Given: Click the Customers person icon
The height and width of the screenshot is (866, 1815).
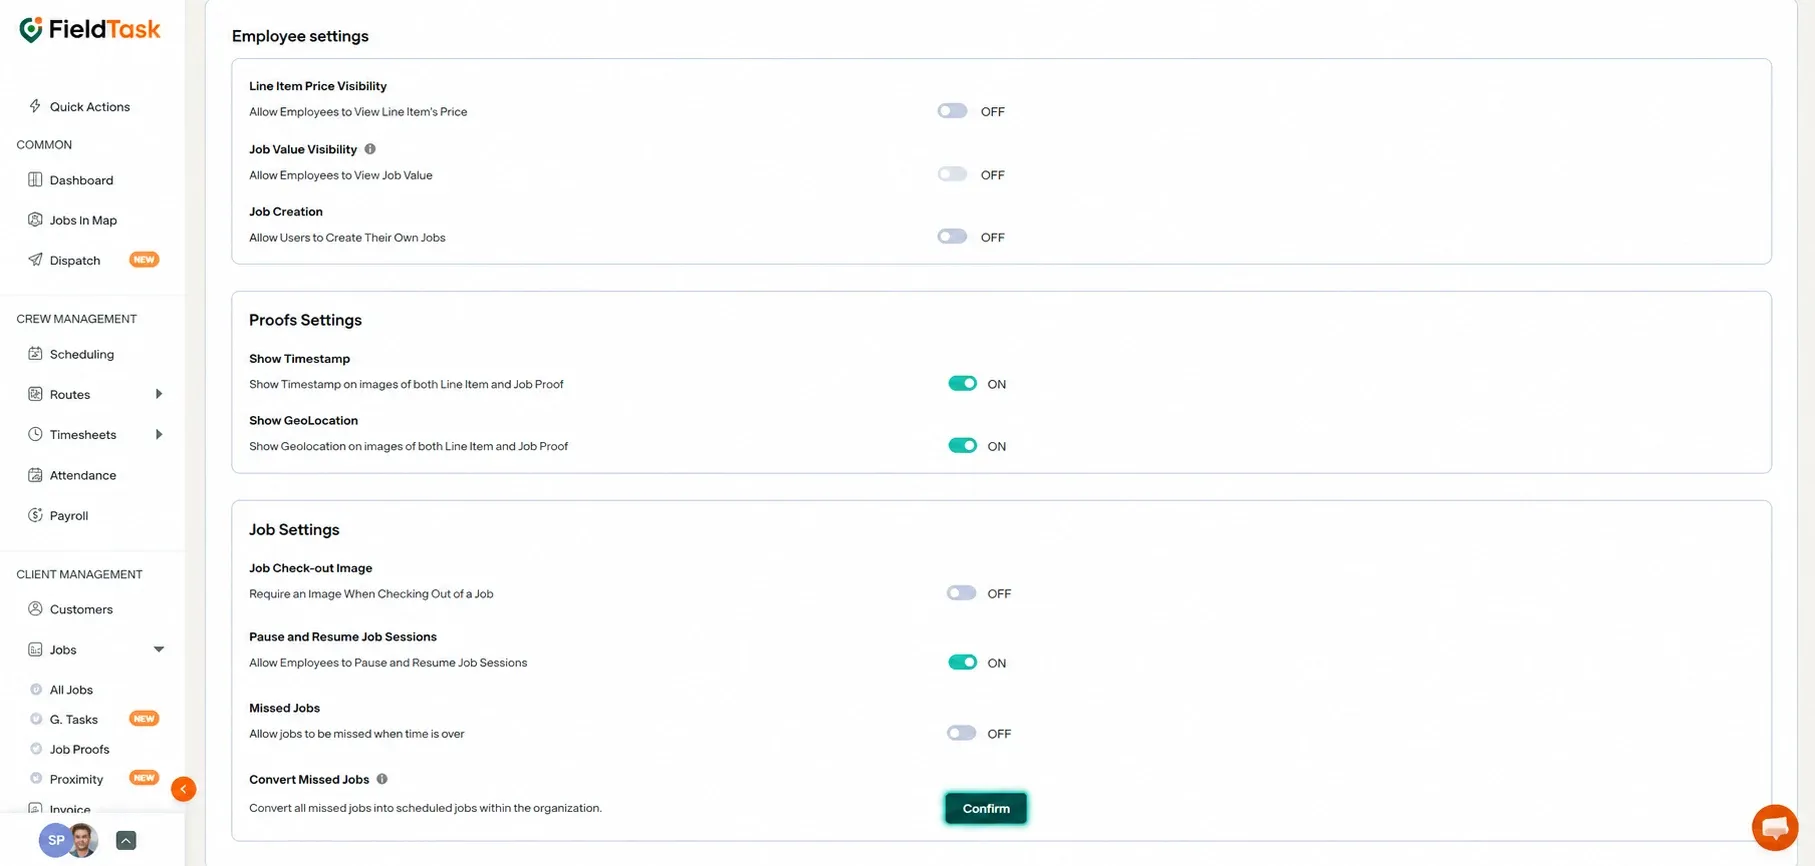Looking at the screenshot, I should pos(35,609).
